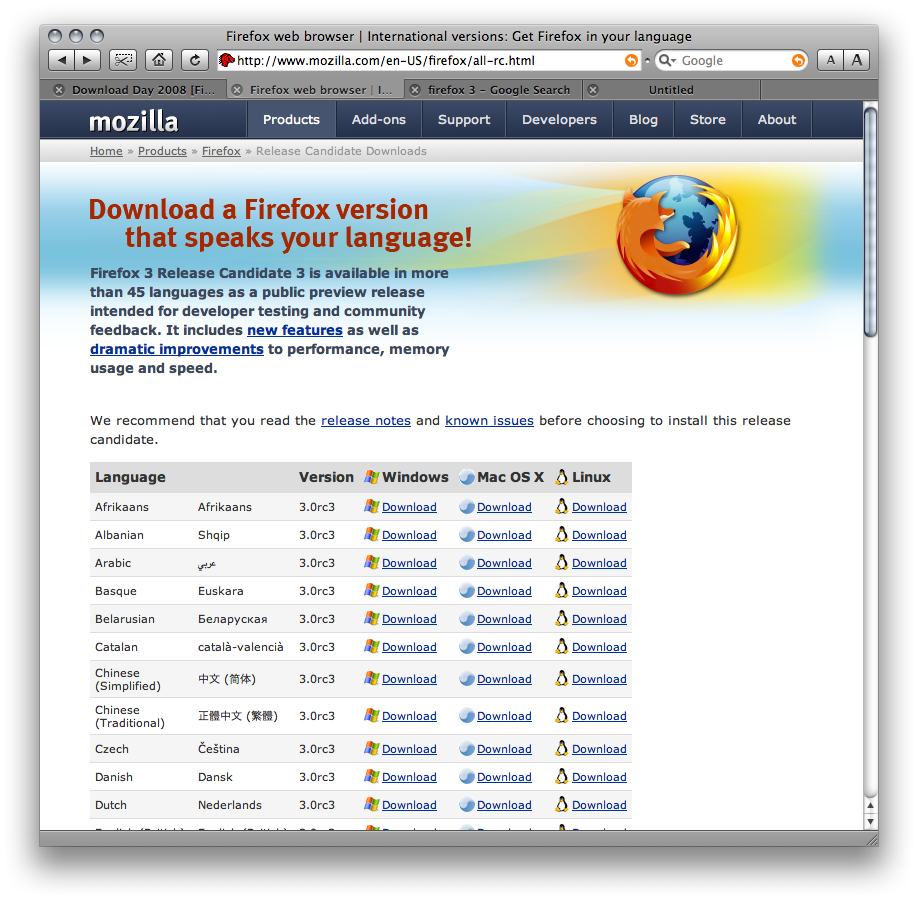Close the firefox 3 Google Search tab
Screen dimensions: 918x901
pyautogui.click(x=415, y=90)
